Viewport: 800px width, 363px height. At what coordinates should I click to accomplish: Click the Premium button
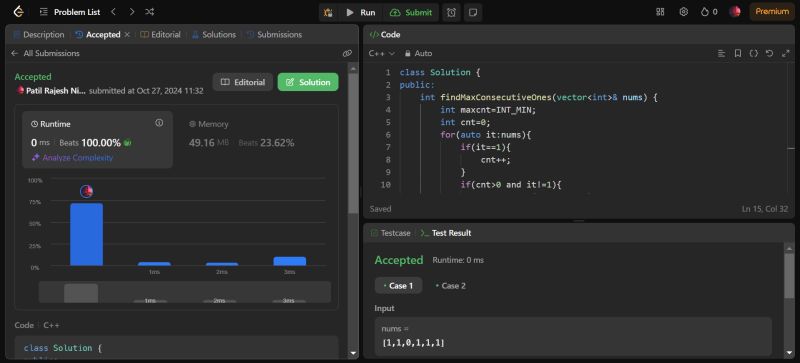[772, 12]
